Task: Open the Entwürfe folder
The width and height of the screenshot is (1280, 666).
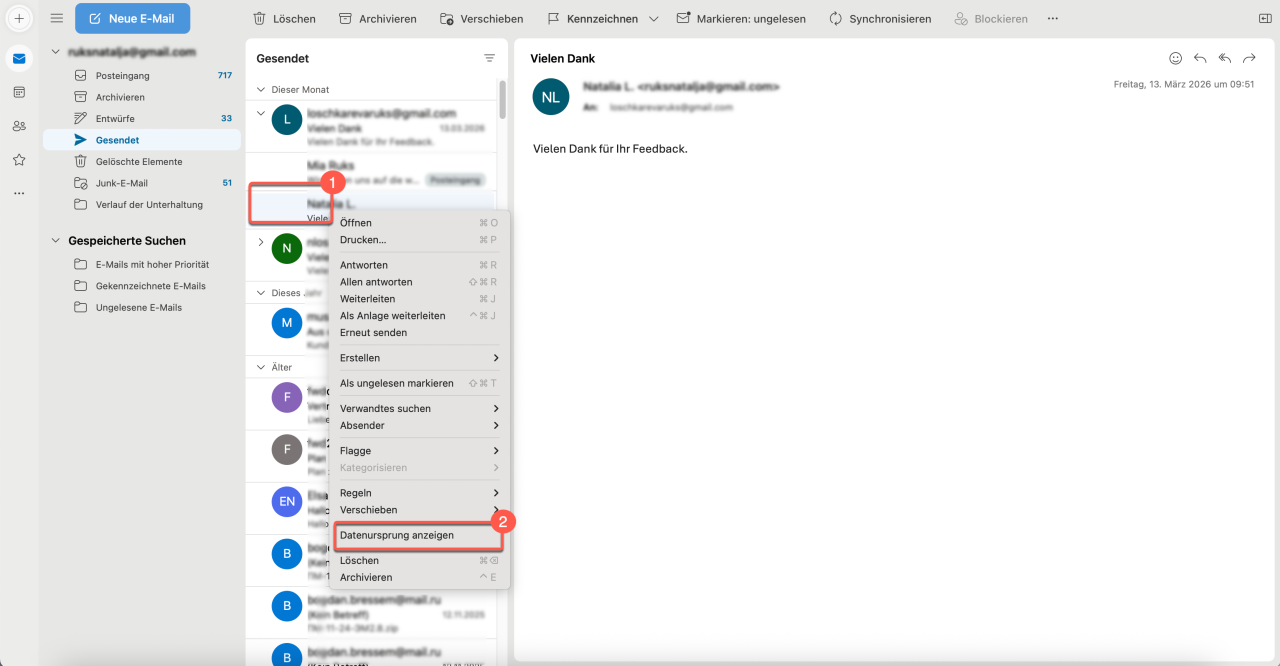Action: coord(142,118)
